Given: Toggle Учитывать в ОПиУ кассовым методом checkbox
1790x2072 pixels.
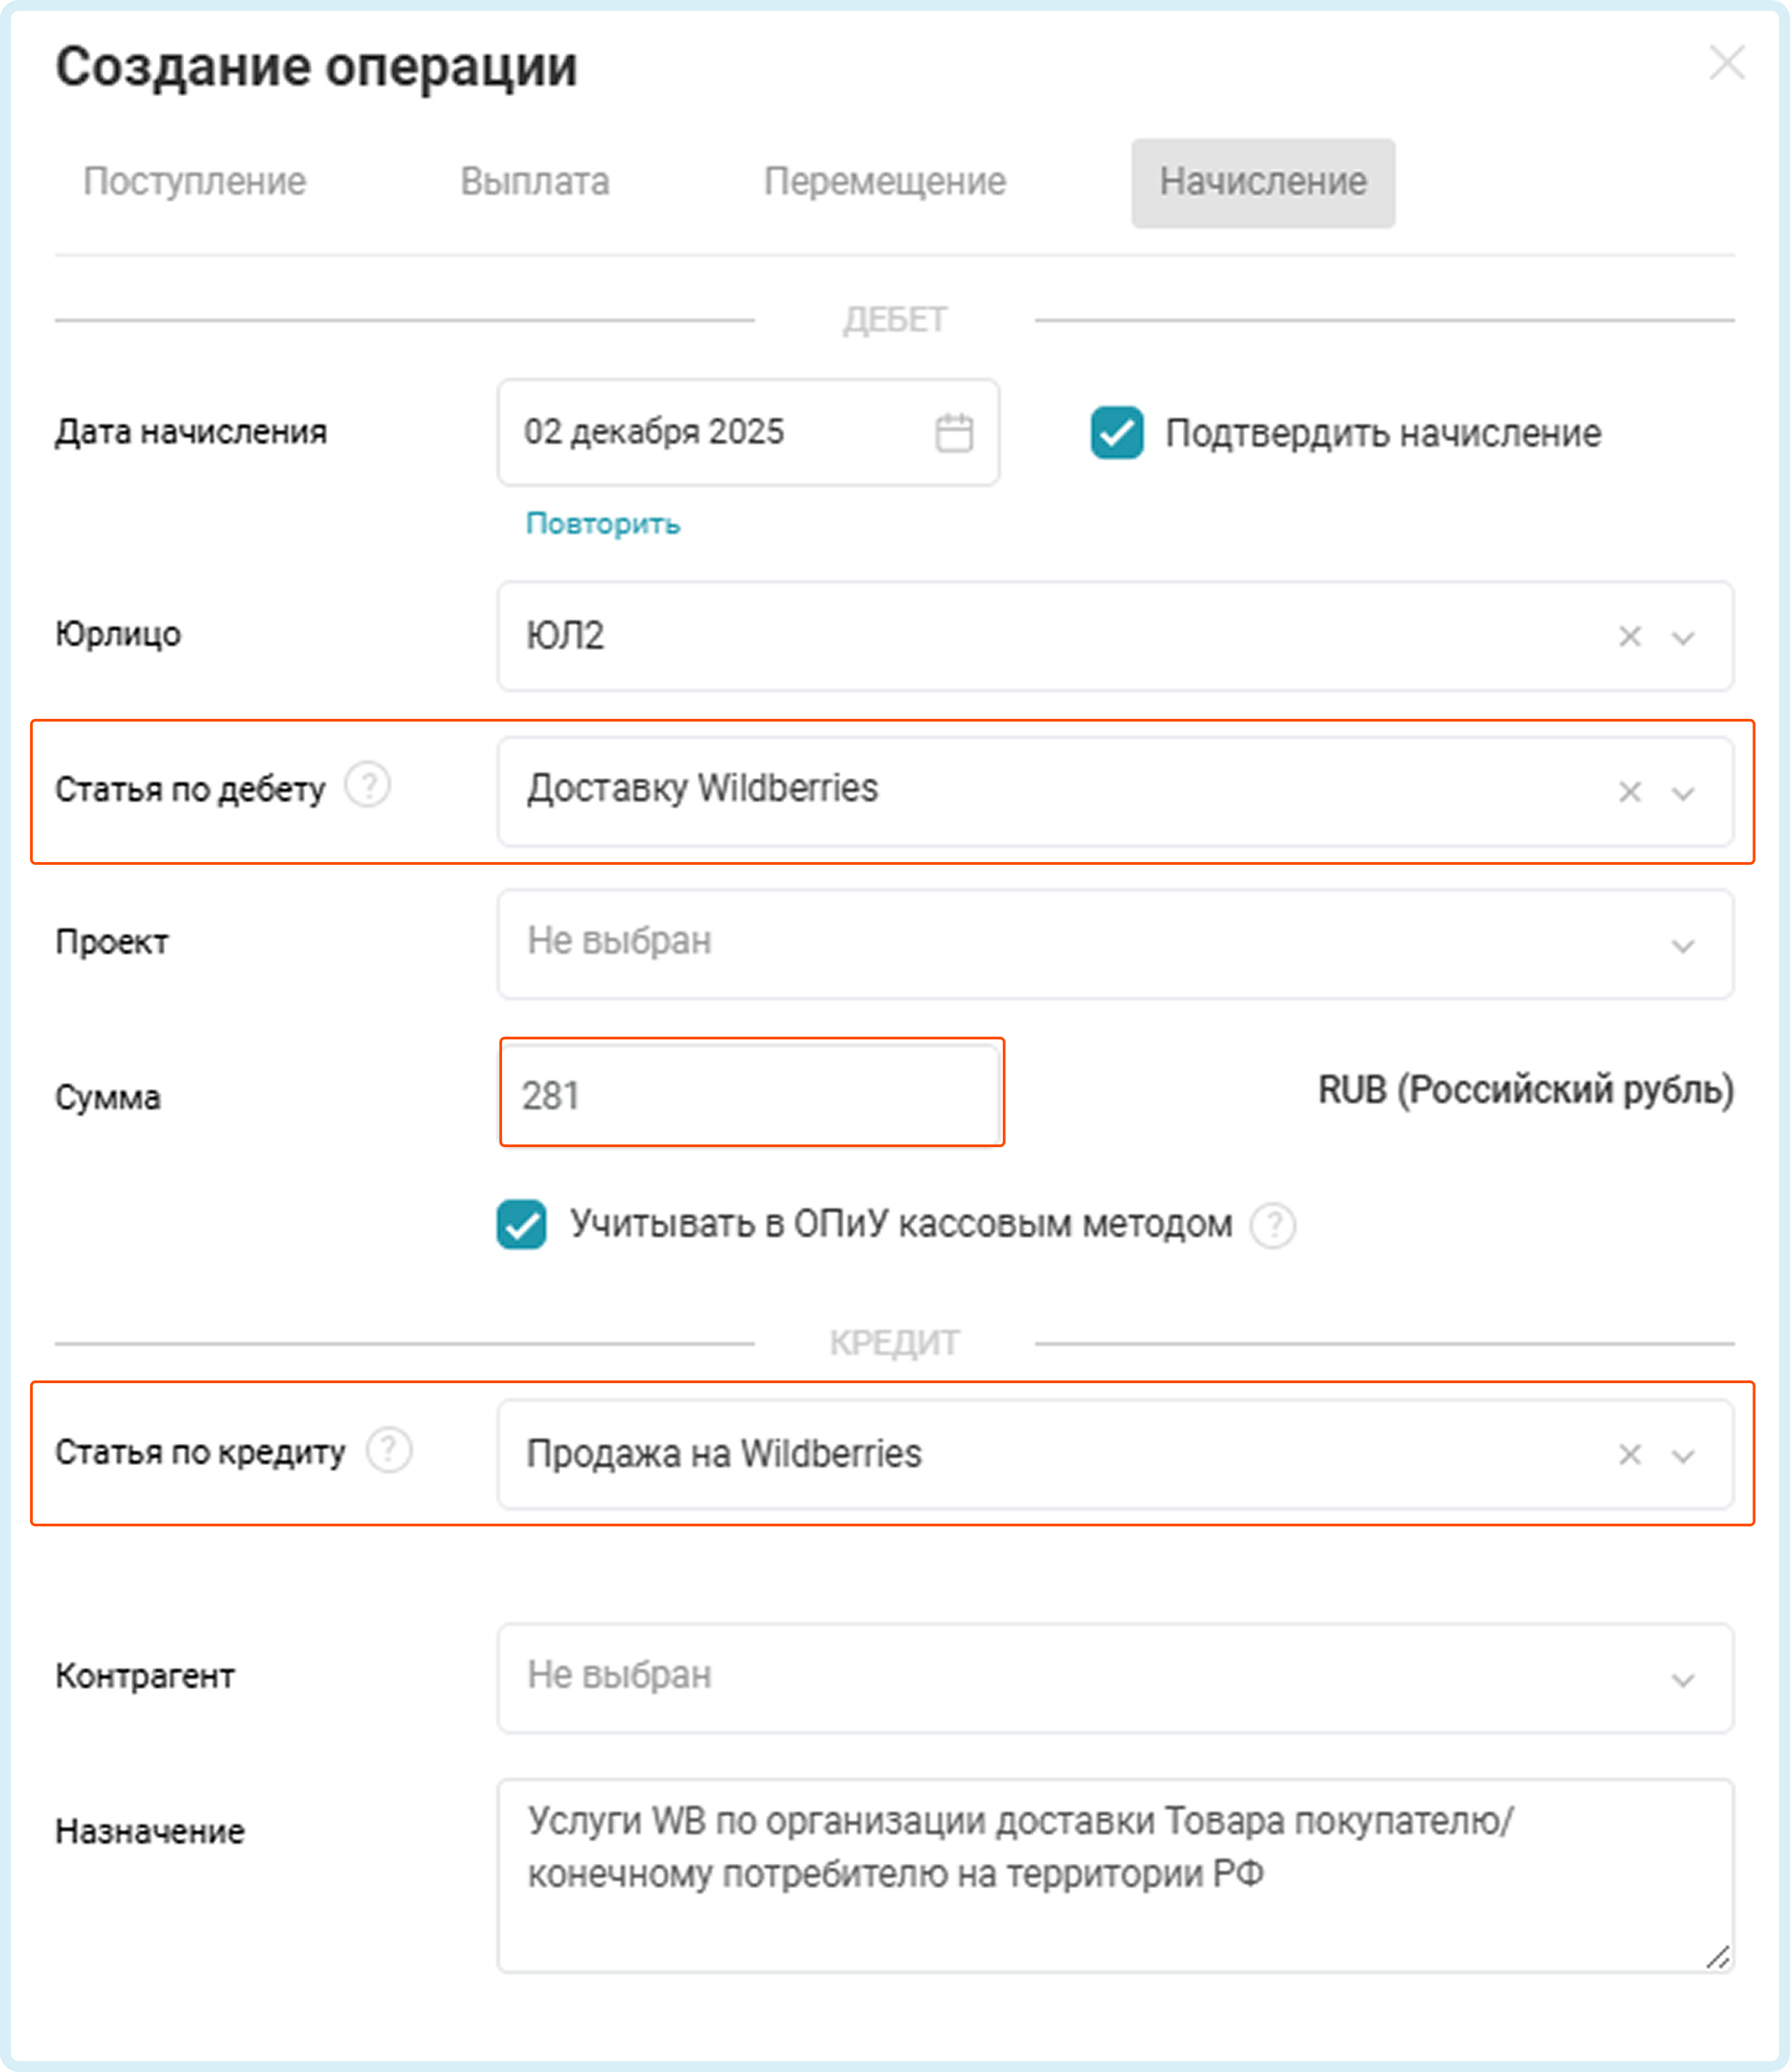Looking at the screenshot, I should coord(521,1225).
